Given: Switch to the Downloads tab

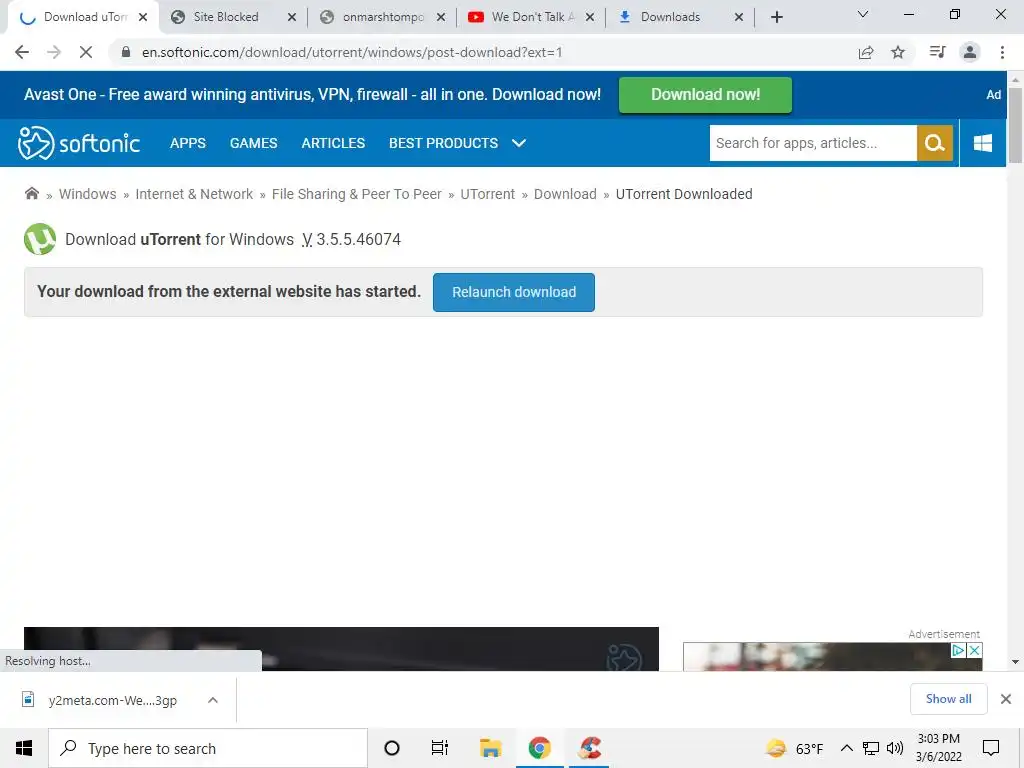Looking at the screenshot, I should point(670,17).
